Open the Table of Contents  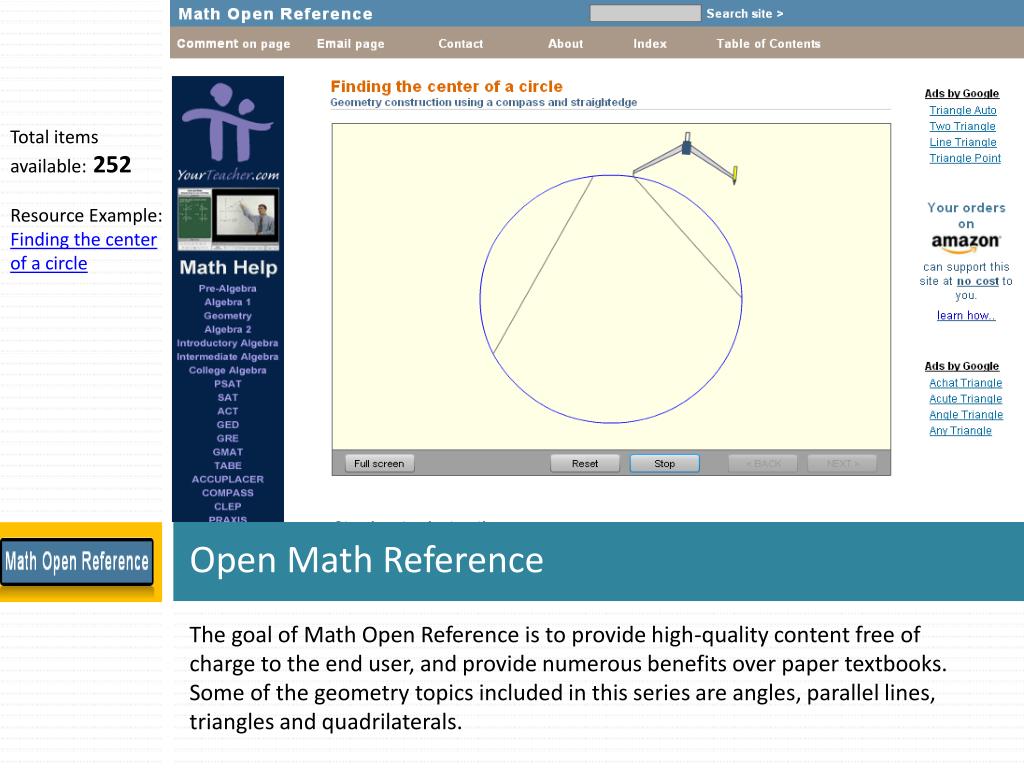point(769,44)
